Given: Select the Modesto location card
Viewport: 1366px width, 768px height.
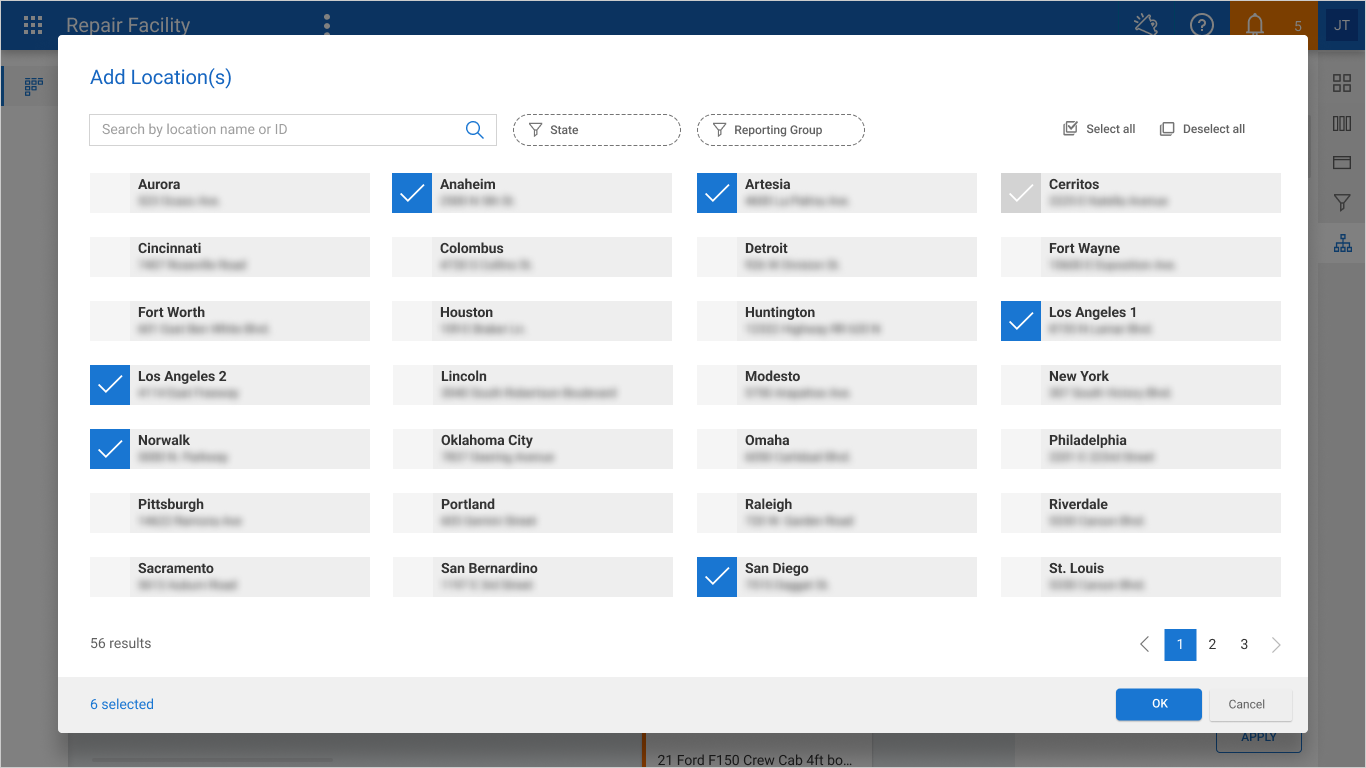Looking at the screenshot, I should coord(837,385).
